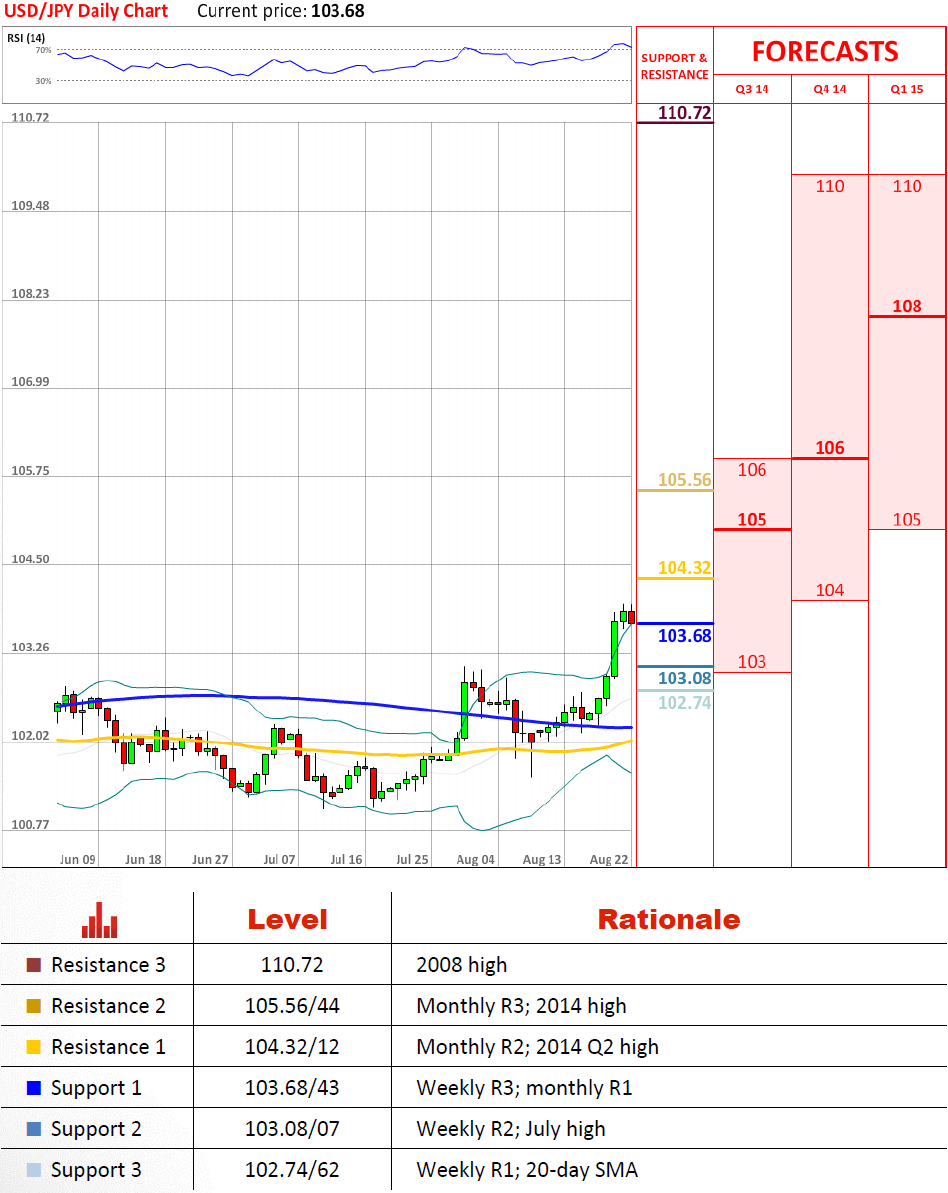This screenshot has width=948, height=1193.
Task: Click the 'Aug 22' date axis label
Action: click(x=609, y=860)
